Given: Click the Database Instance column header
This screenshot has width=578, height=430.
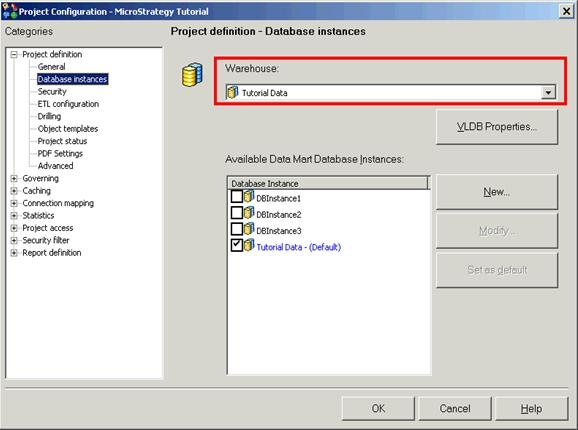Looking at the screenshot, I should point(328,183).
